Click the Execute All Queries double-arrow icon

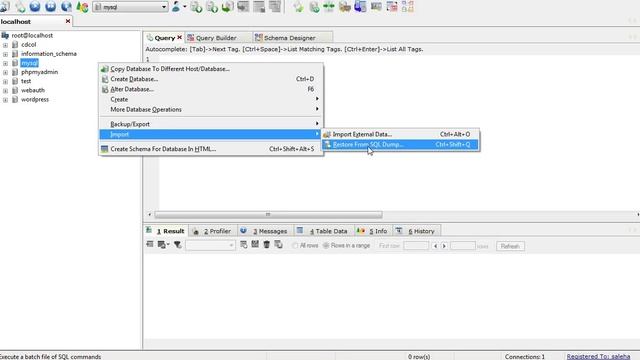pyautogui.click(x=51, y=7)
